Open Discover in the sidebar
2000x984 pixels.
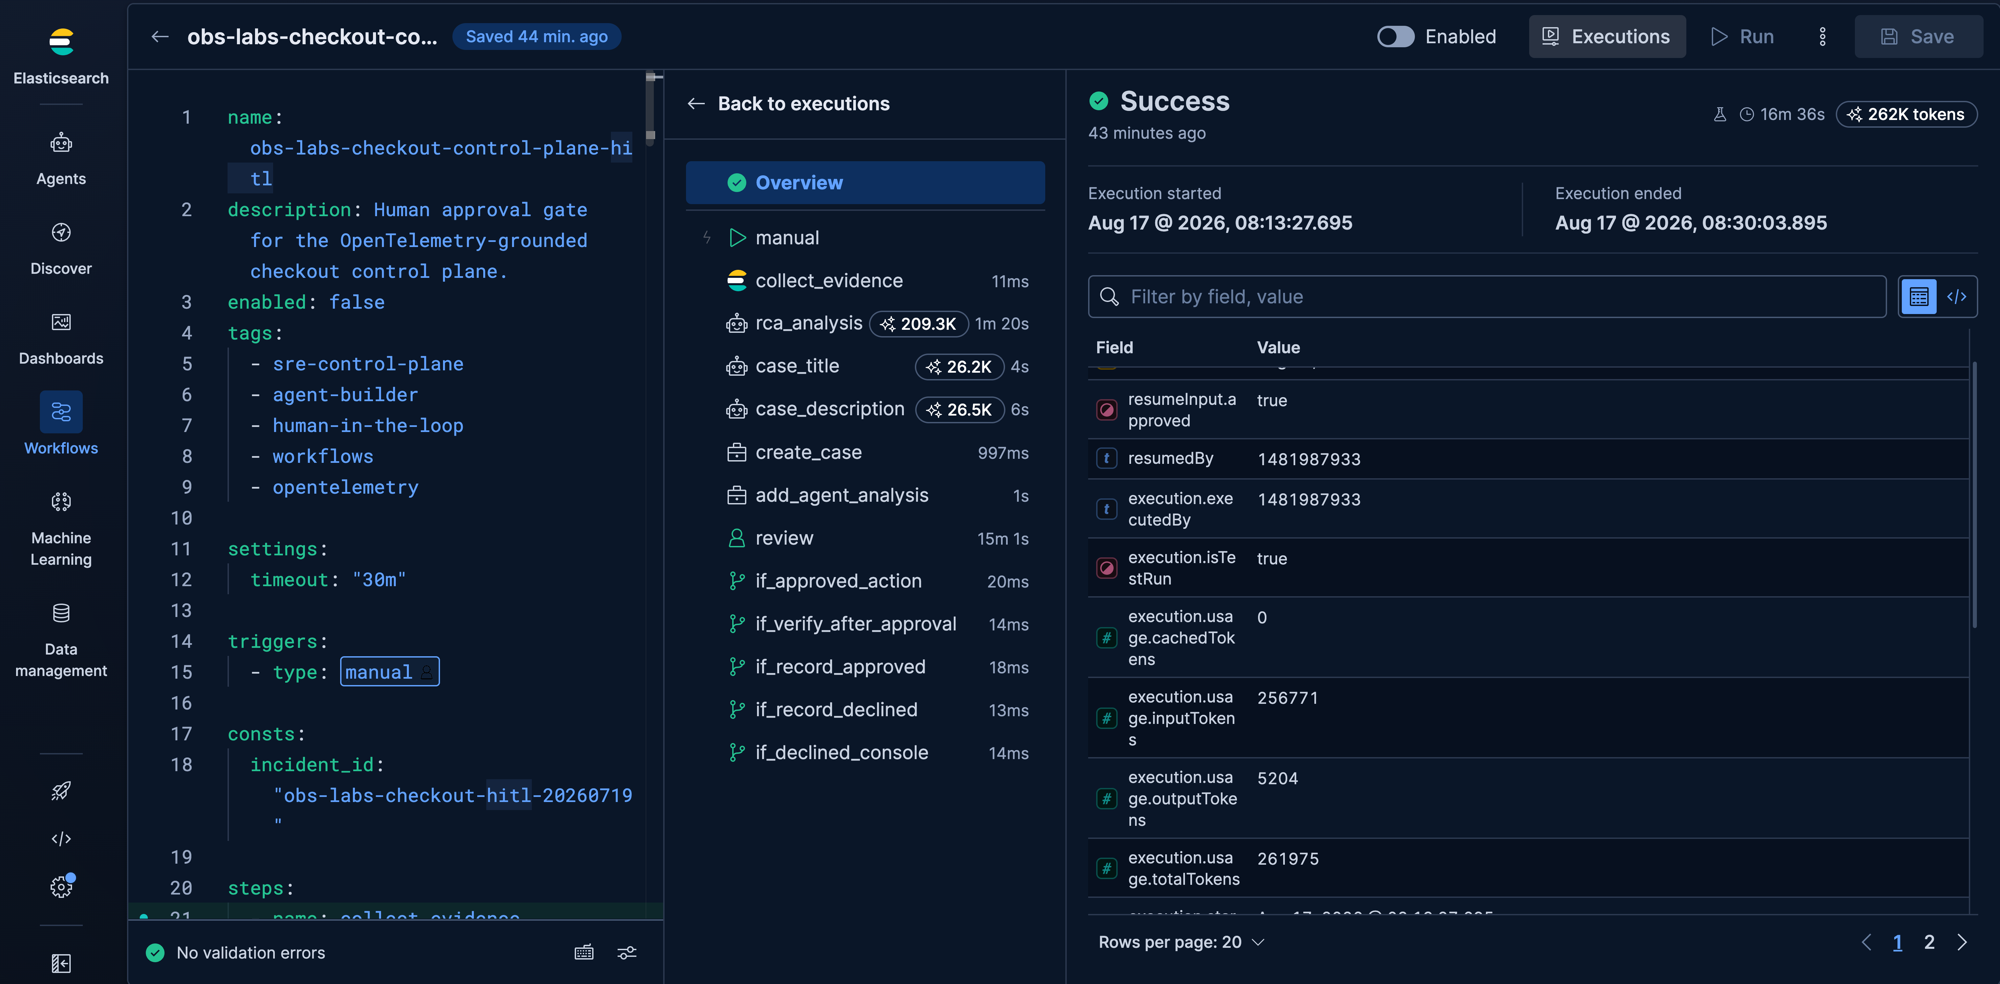point(61,249)
